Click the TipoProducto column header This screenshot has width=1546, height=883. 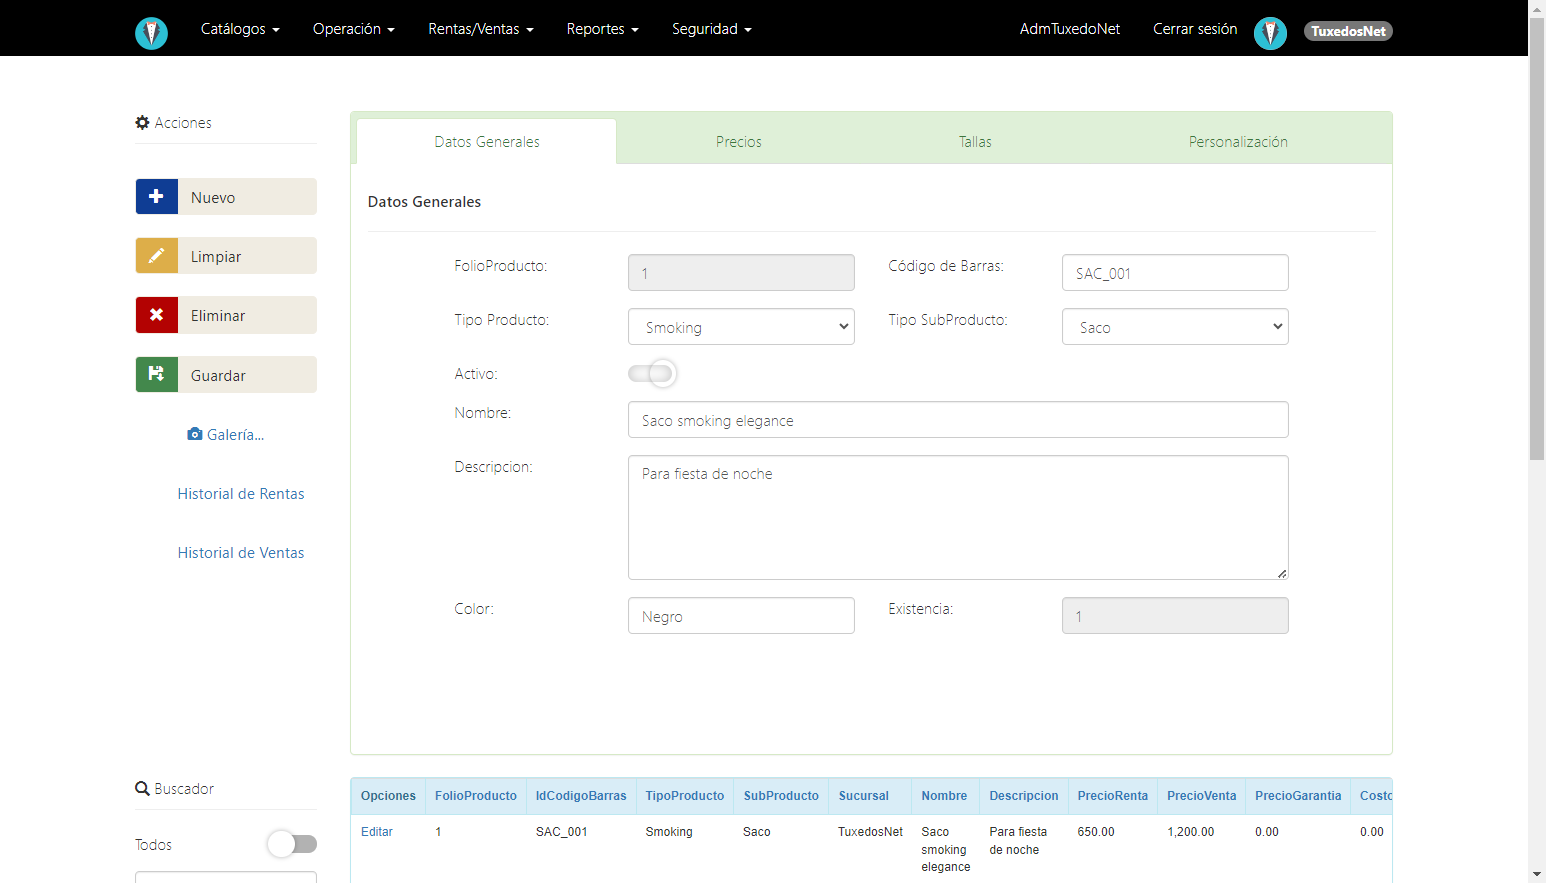[685, 796]
